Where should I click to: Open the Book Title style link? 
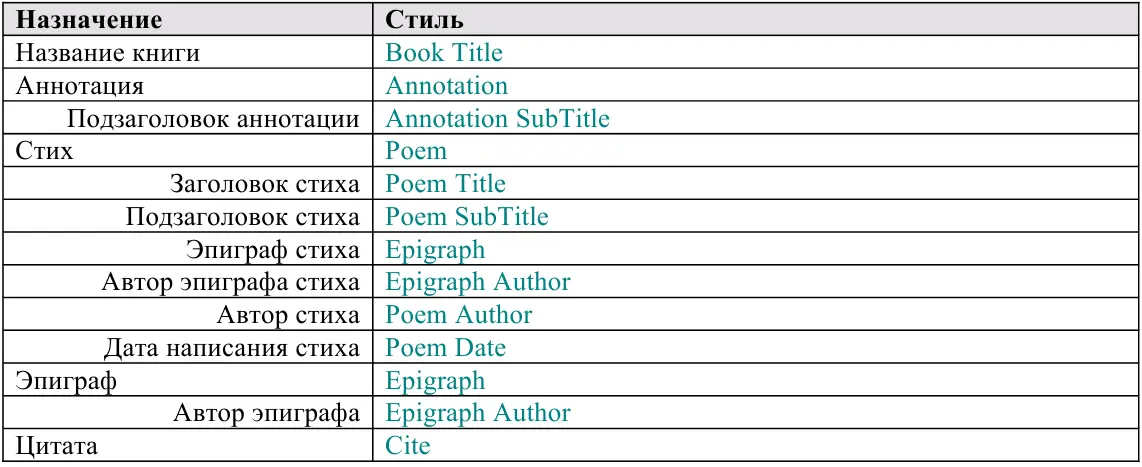(444, 53)
